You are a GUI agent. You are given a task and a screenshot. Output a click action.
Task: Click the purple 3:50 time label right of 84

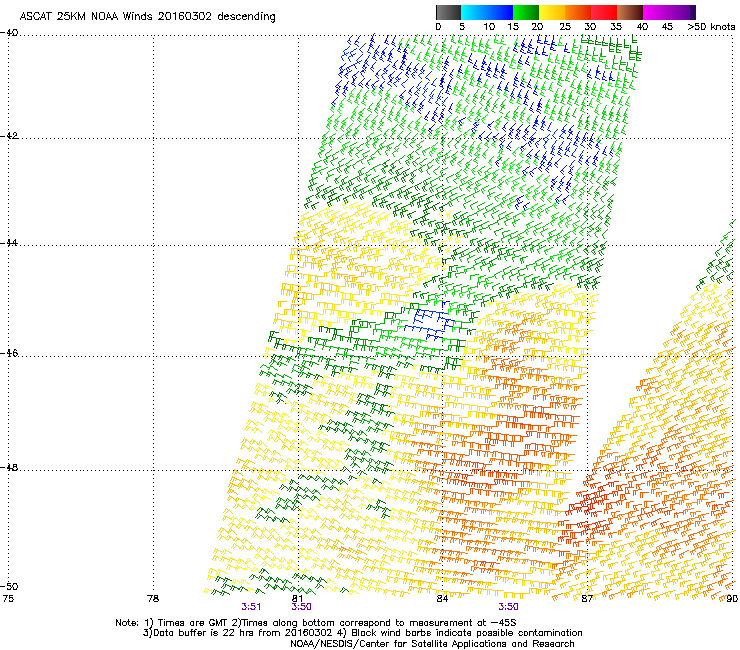(508, 607)
